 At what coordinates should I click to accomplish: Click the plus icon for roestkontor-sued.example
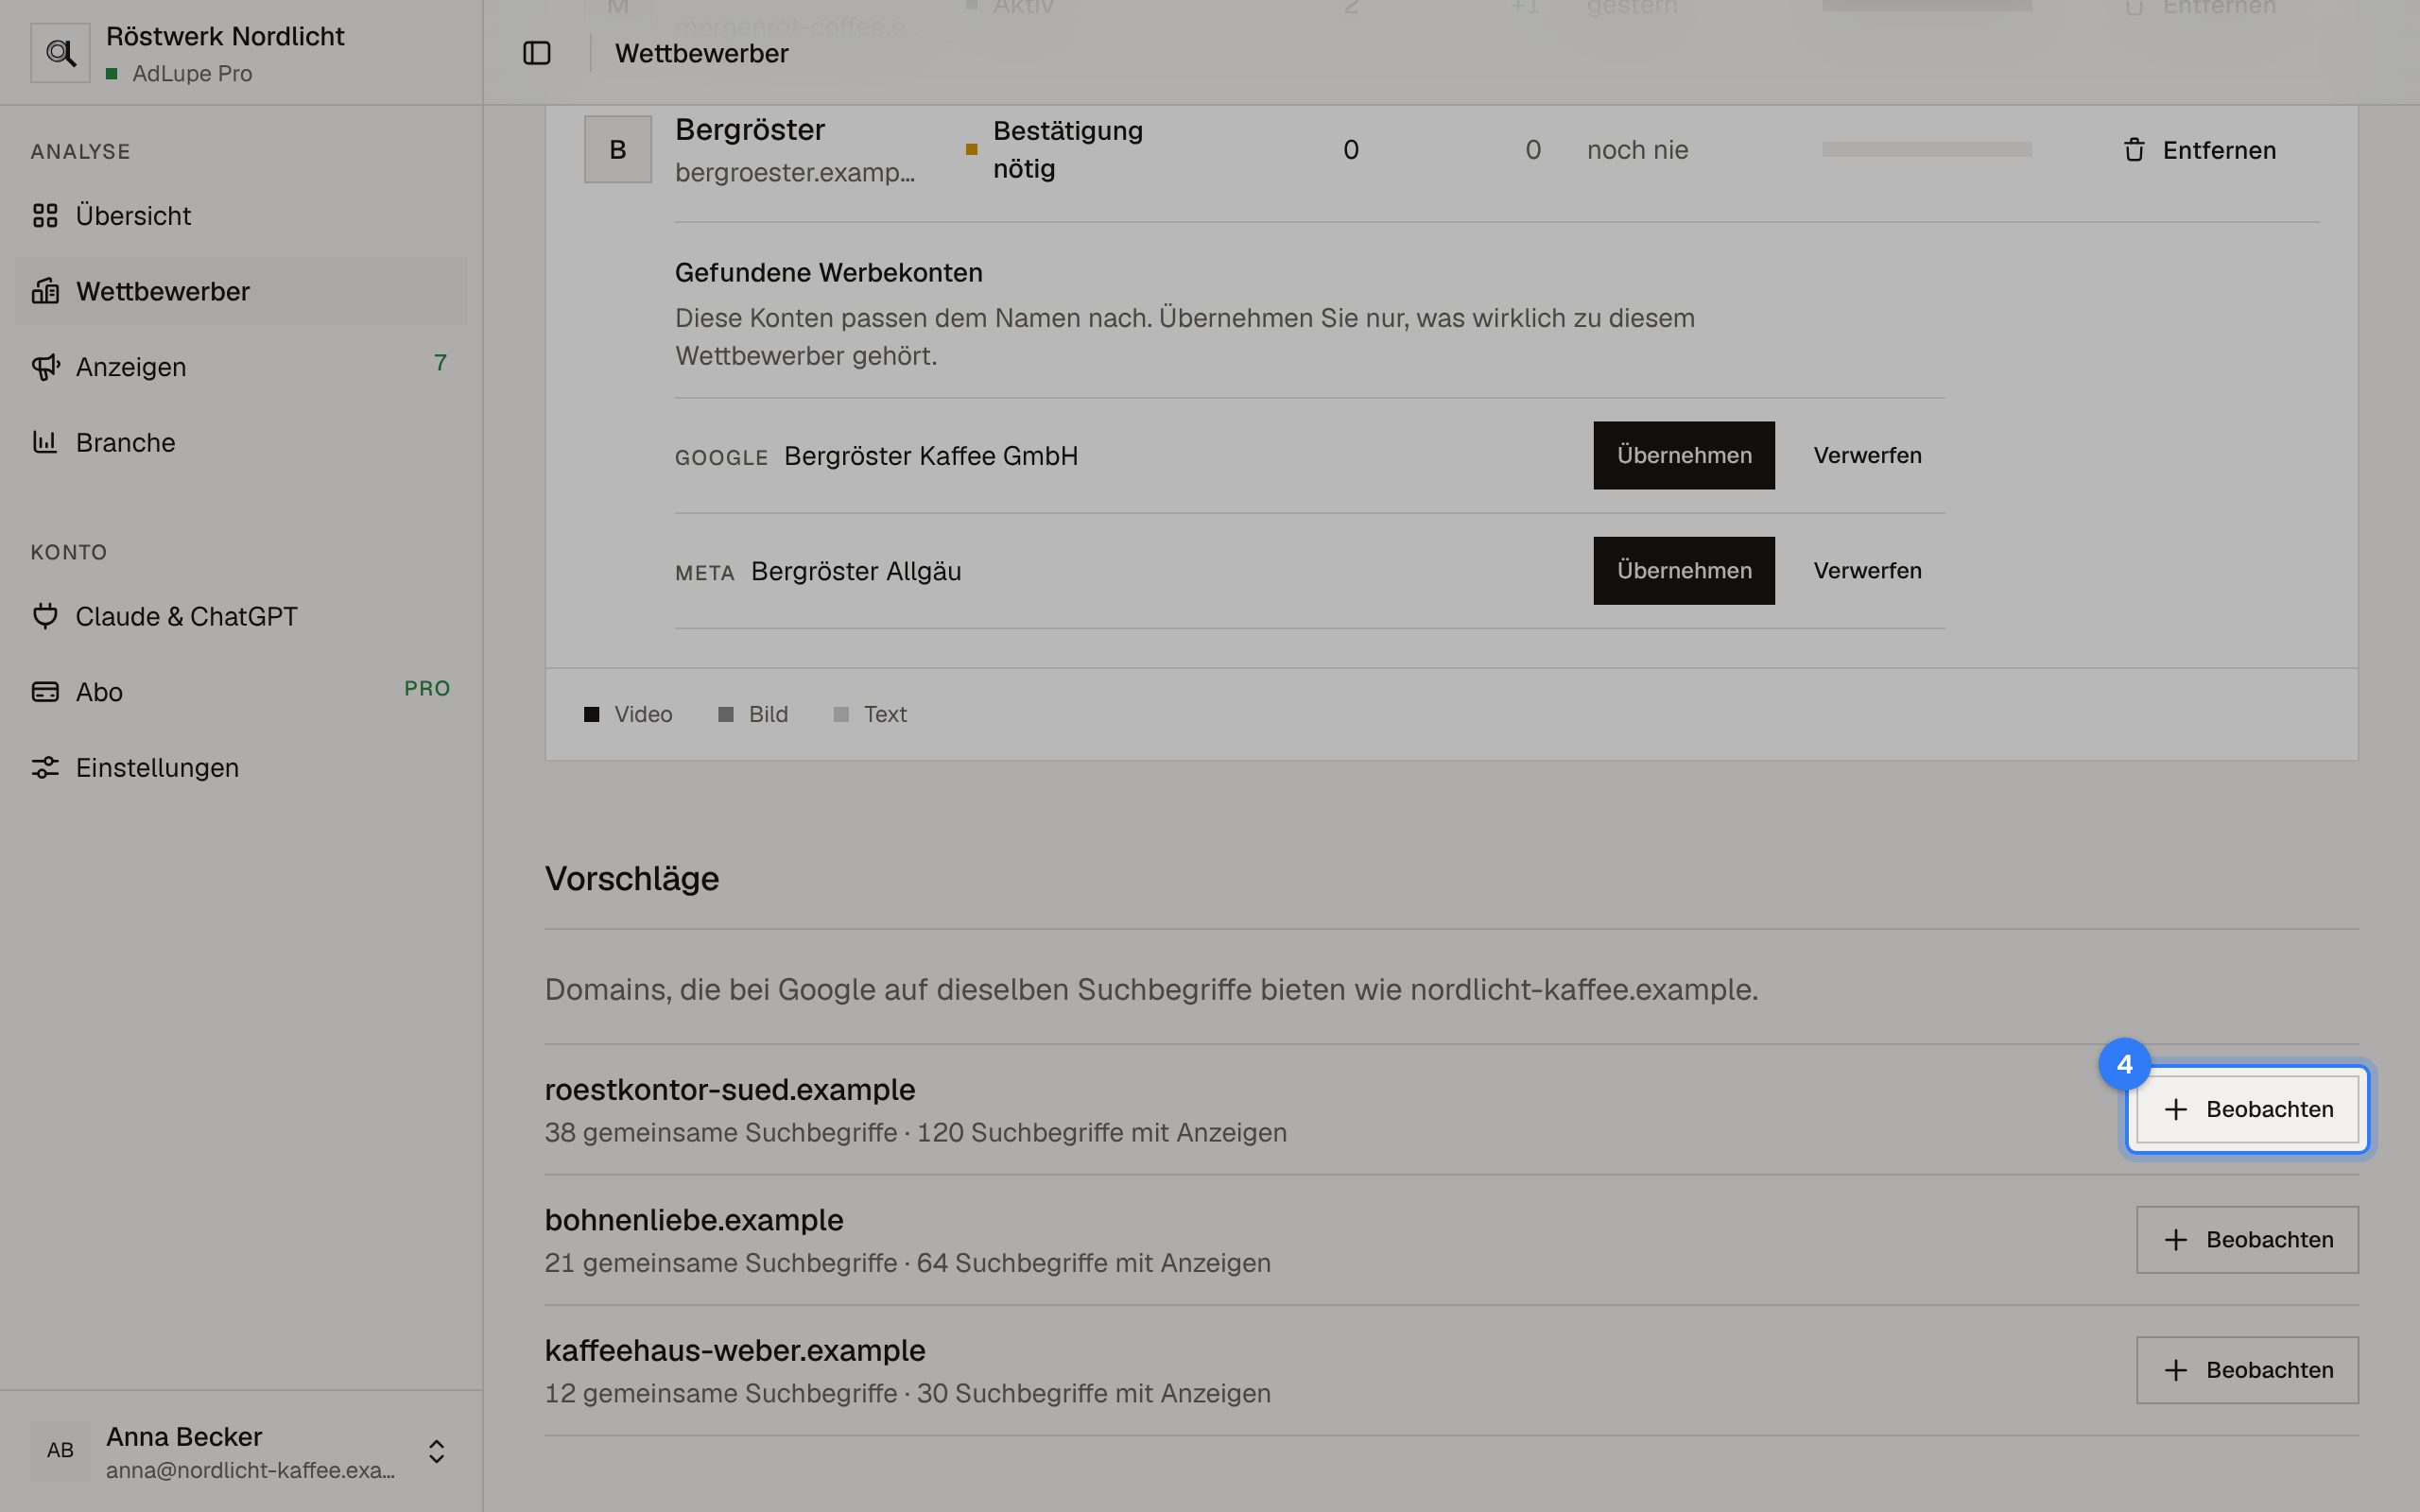tap(2176, 1109)
